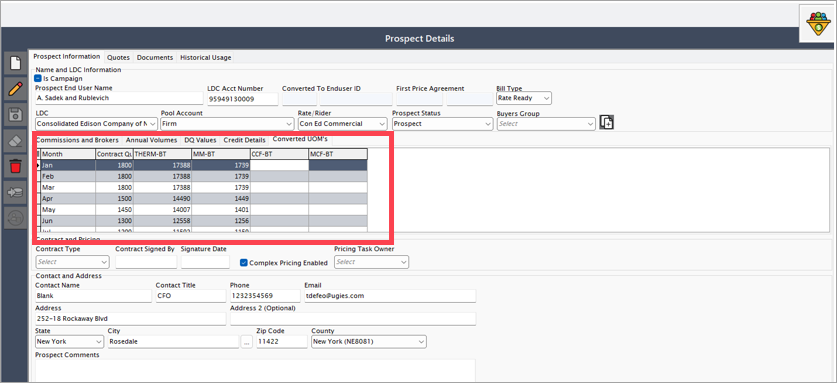Click the funnel logo icon top right
837x383 pixels.
click(x=817, y=24)
